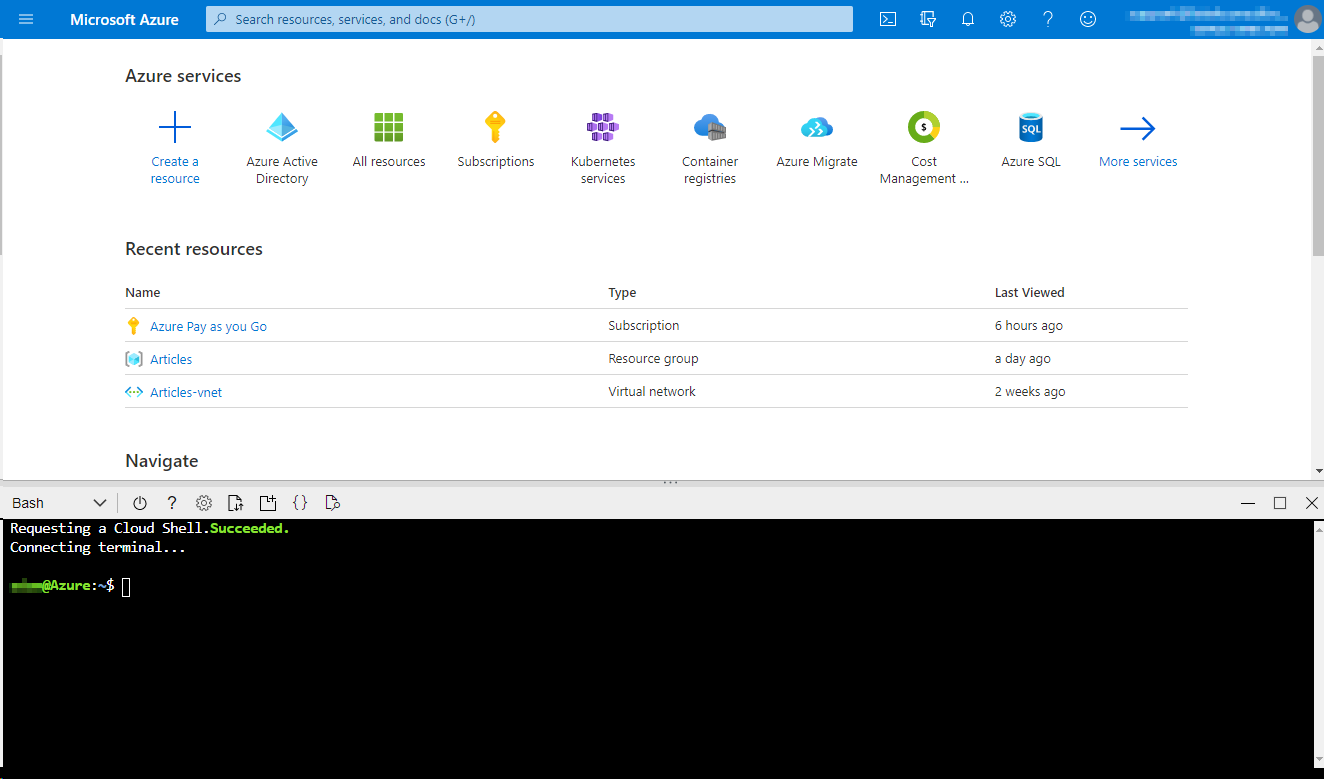Click the Last Viewed column header

tap(1029, 293)
